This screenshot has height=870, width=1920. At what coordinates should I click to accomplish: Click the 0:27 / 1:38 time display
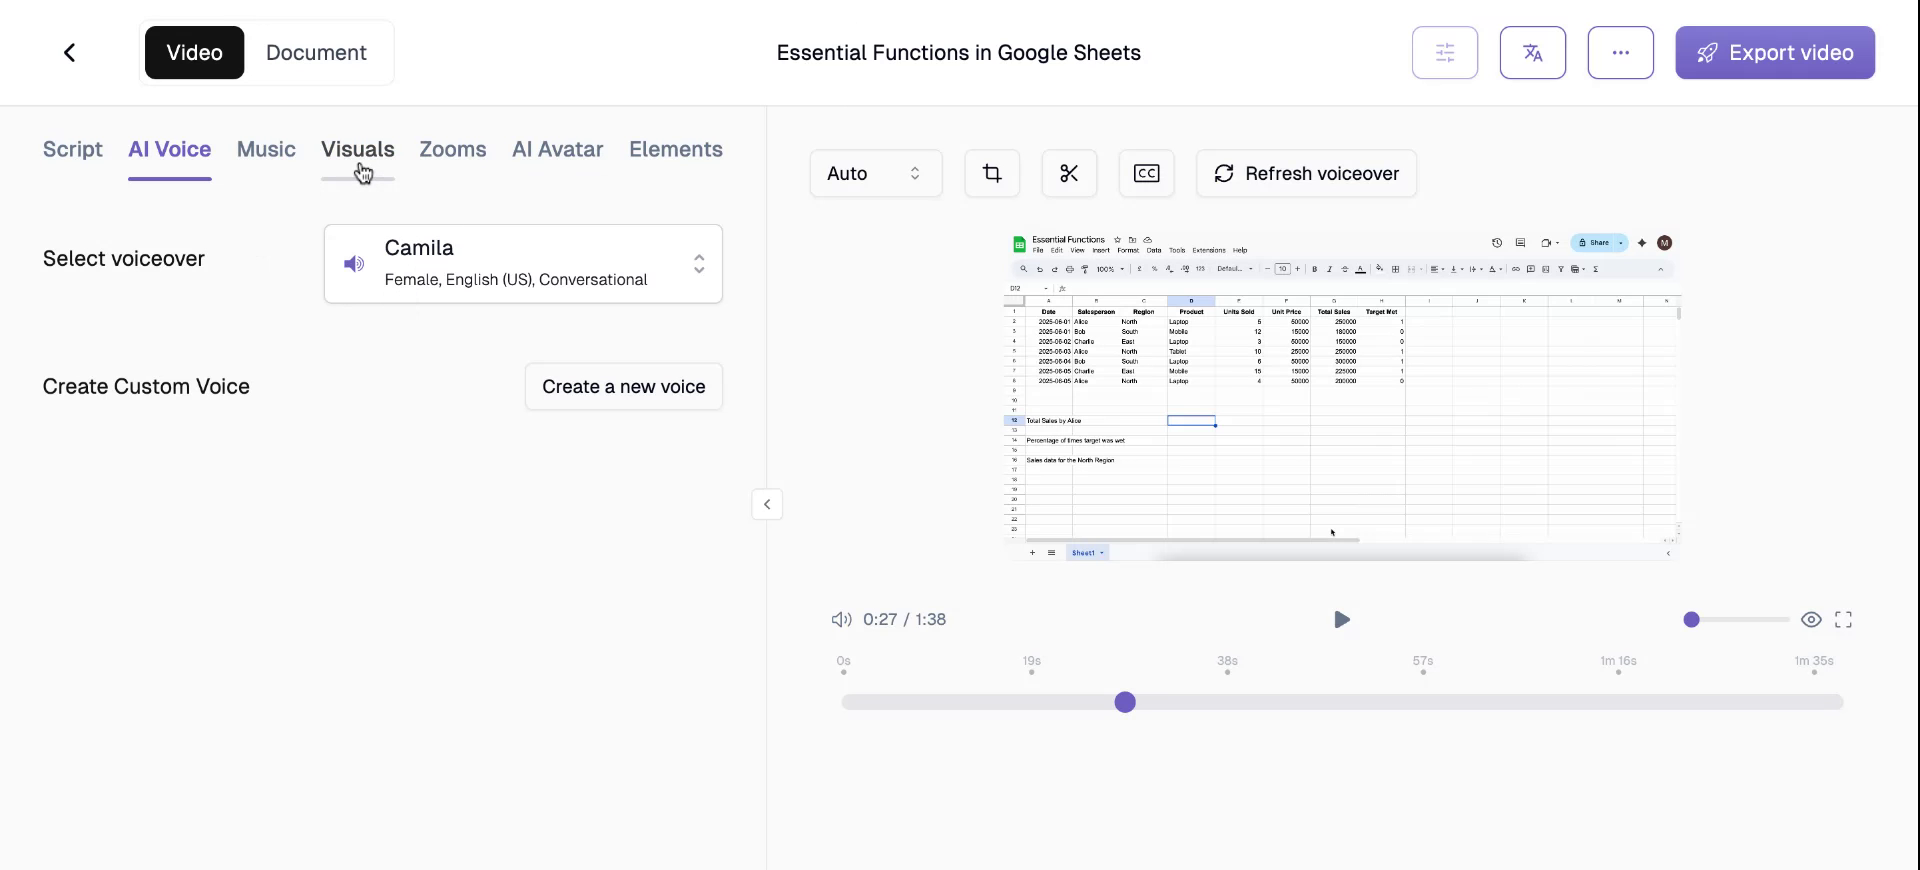click(x=904, y=620)
